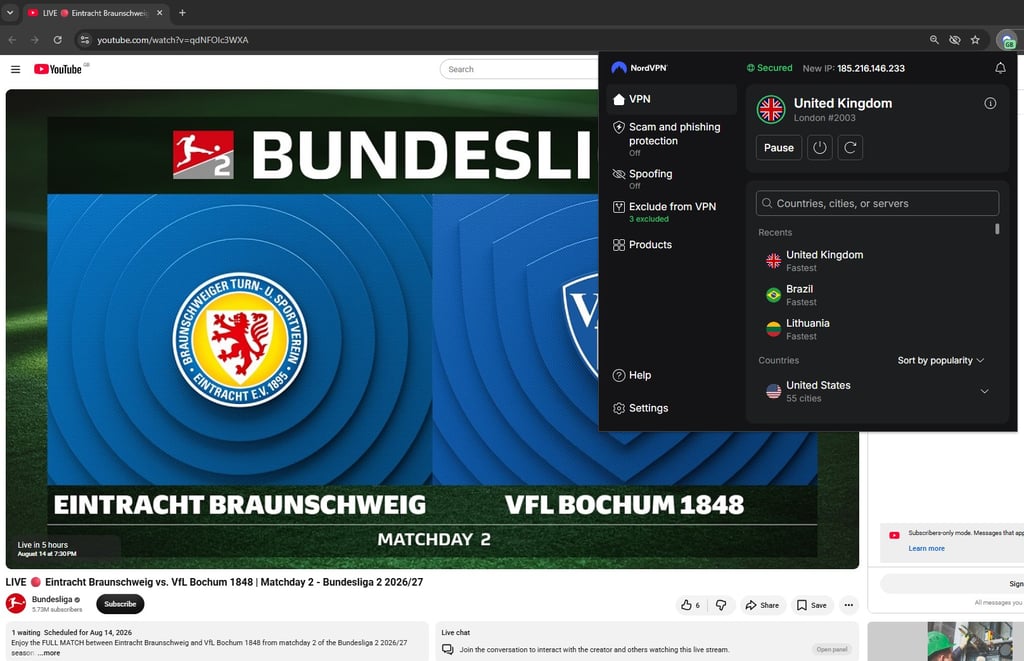Open the Bundesliga channel avatar
This screenshot has height=661, width=1024.
tap(16, 604)
